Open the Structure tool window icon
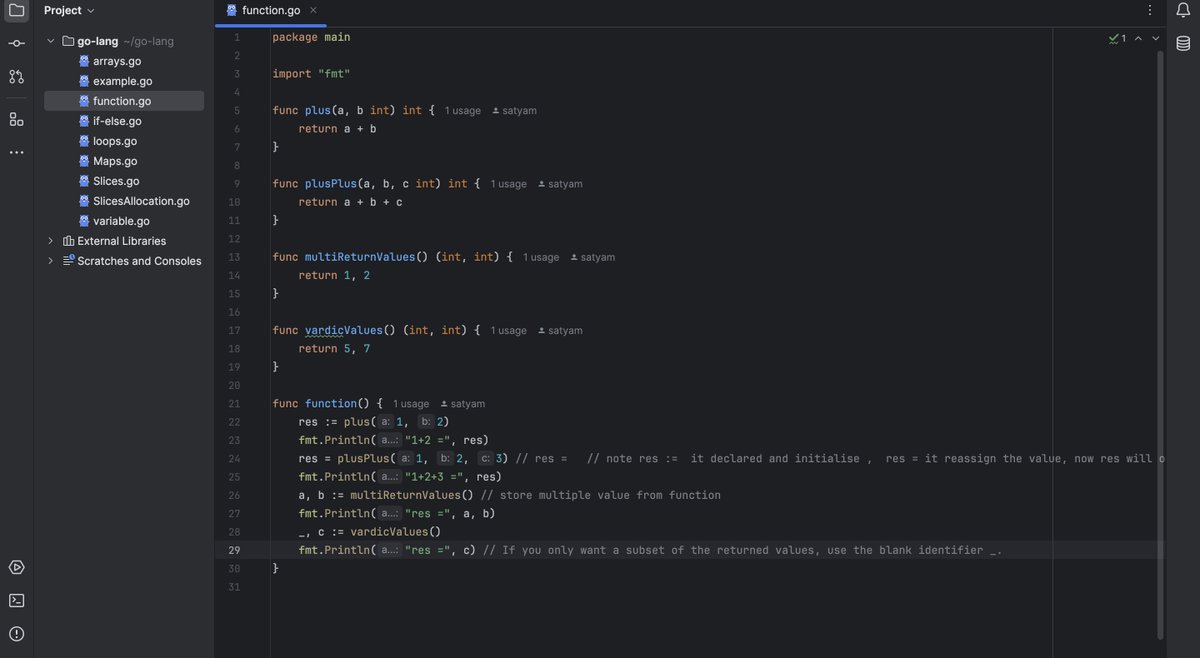This screenshot has width=1200, height=658. tap(16, 119)
